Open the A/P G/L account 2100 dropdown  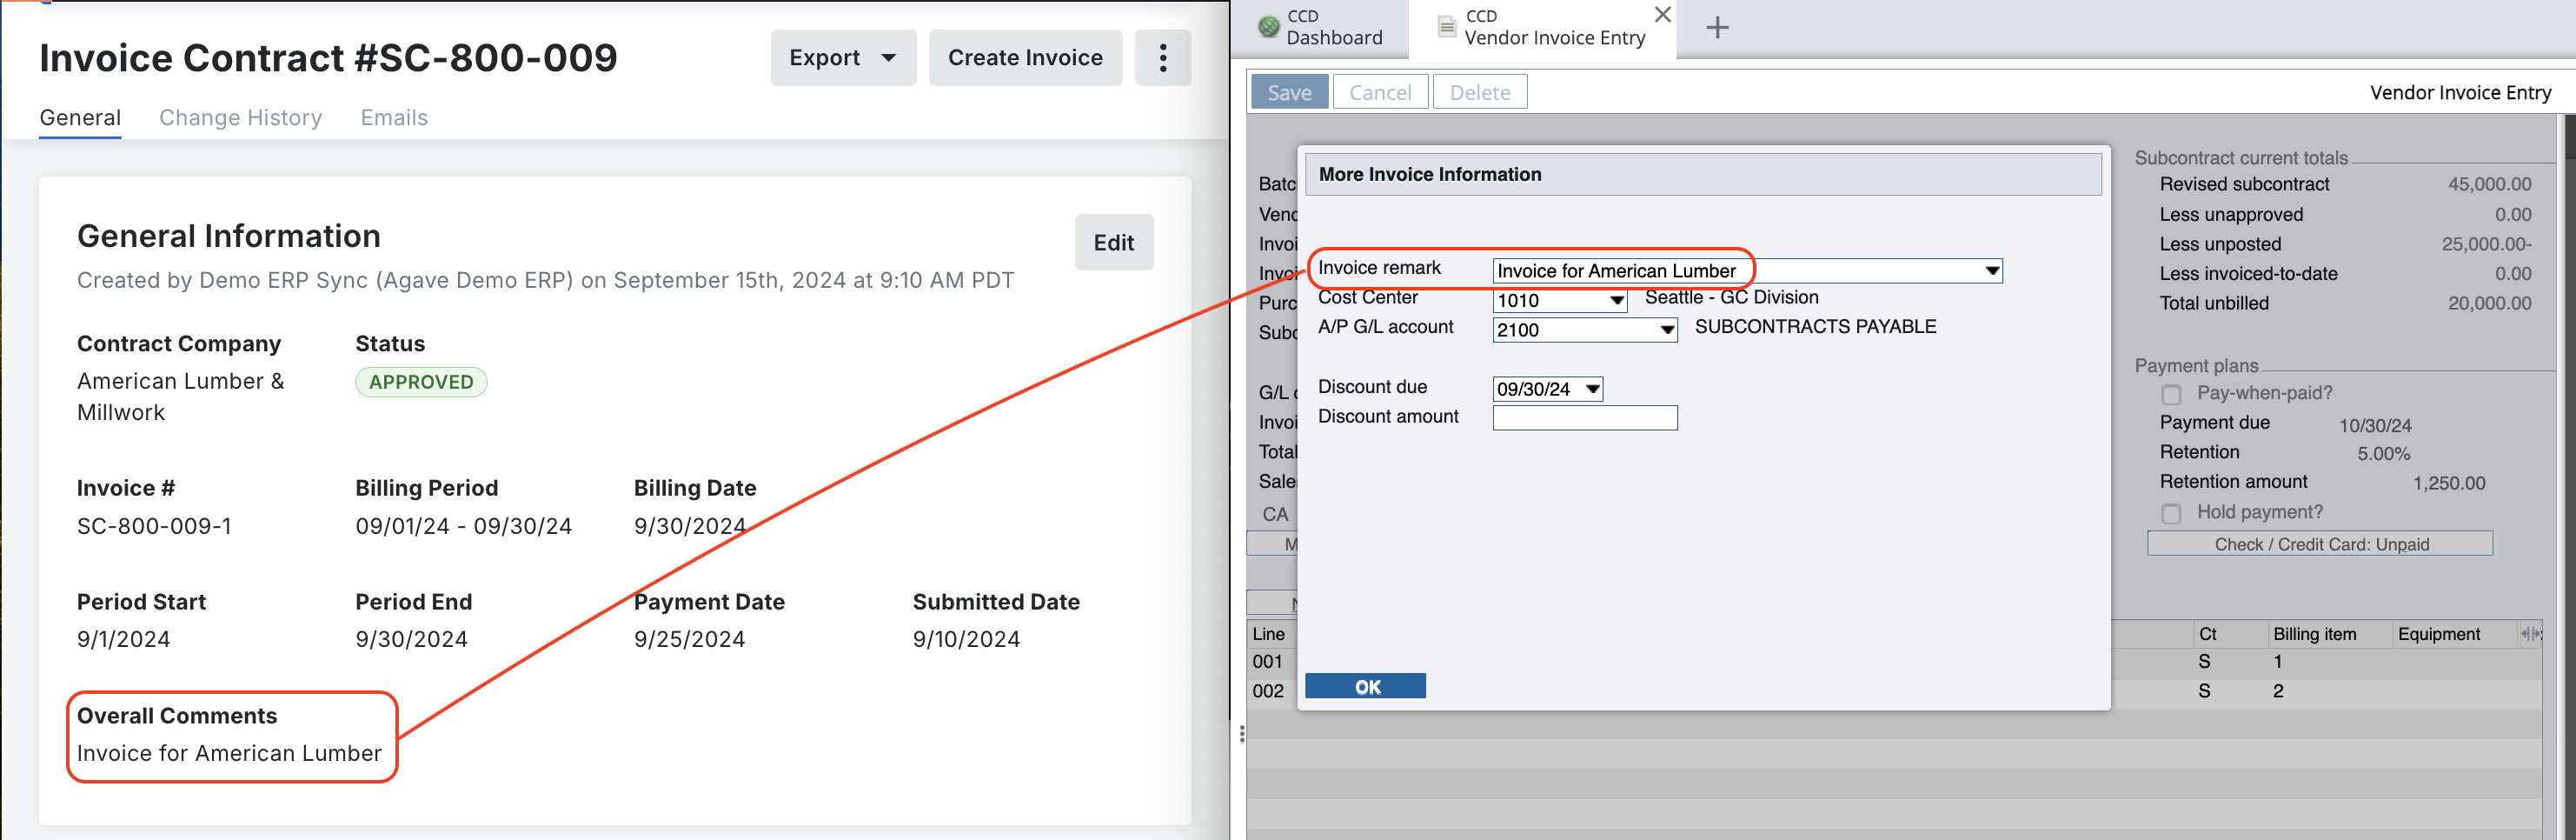1666,330
